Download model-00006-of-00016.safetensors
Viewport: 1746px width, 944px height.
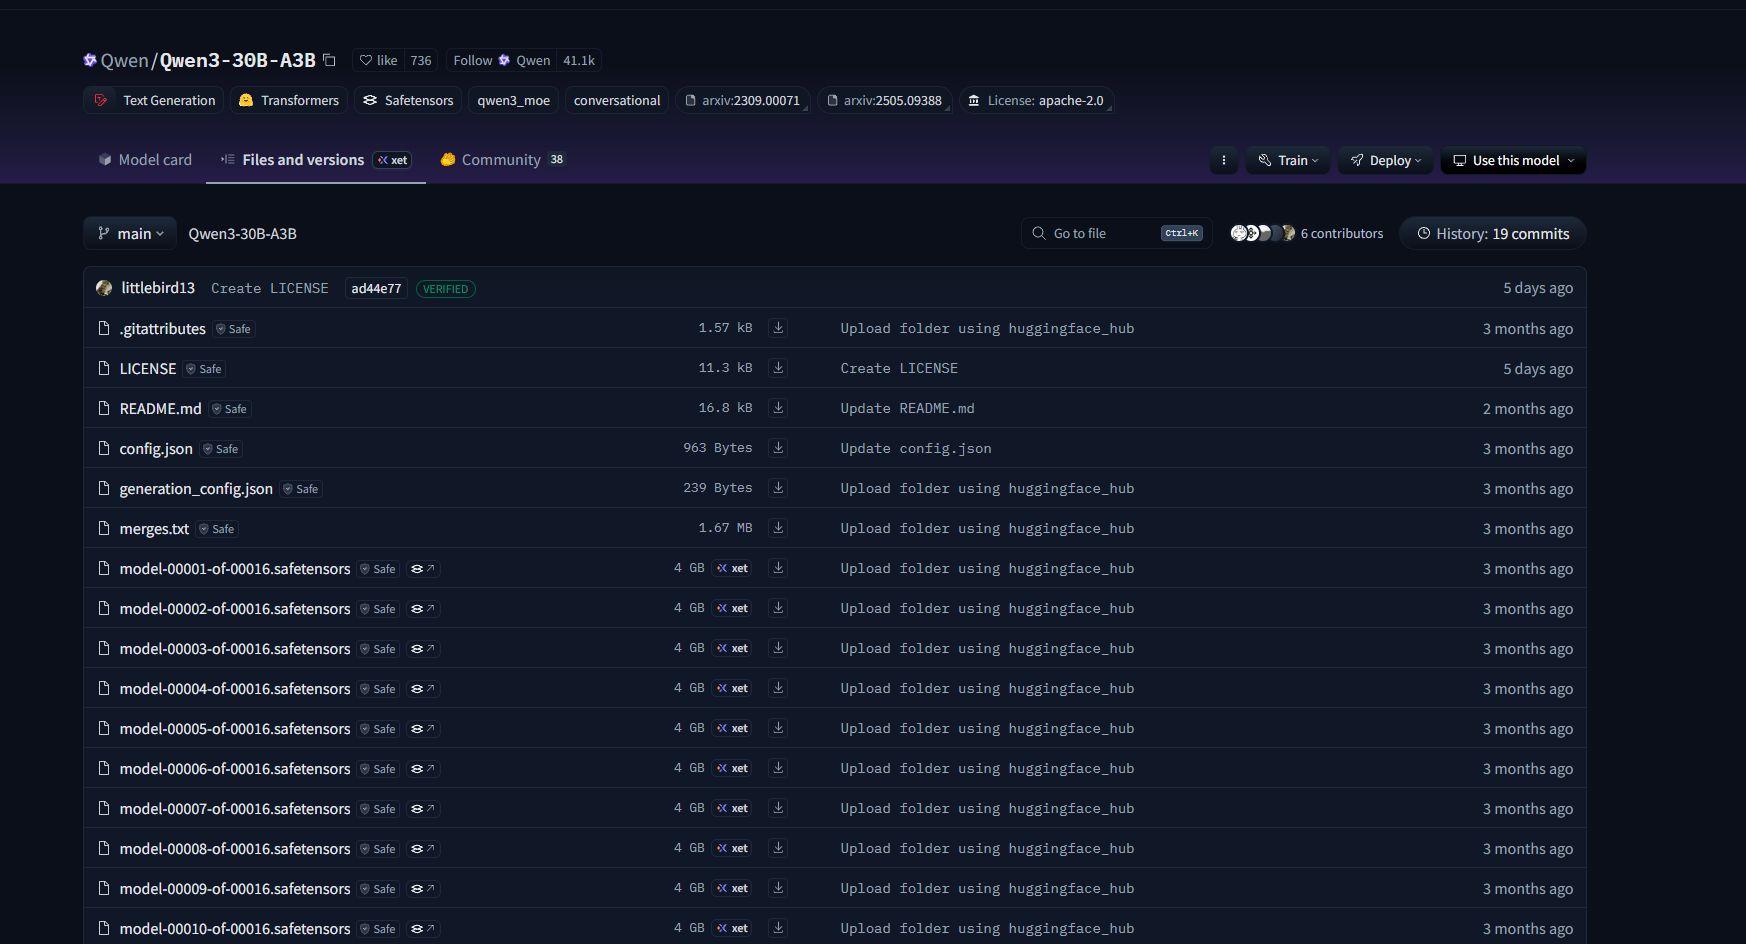click(x=778, y=768)
